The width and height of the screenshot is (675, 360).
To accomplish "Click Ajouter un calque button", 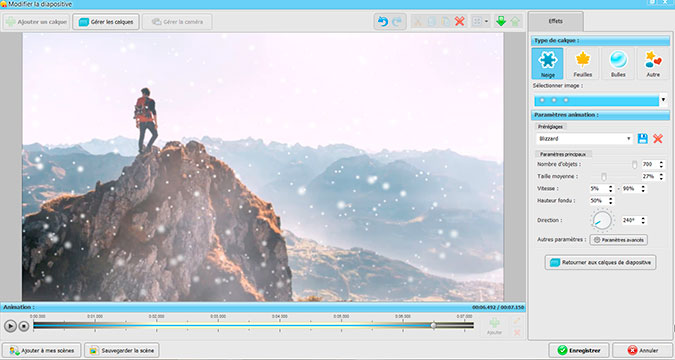I will tap(36, 22).
